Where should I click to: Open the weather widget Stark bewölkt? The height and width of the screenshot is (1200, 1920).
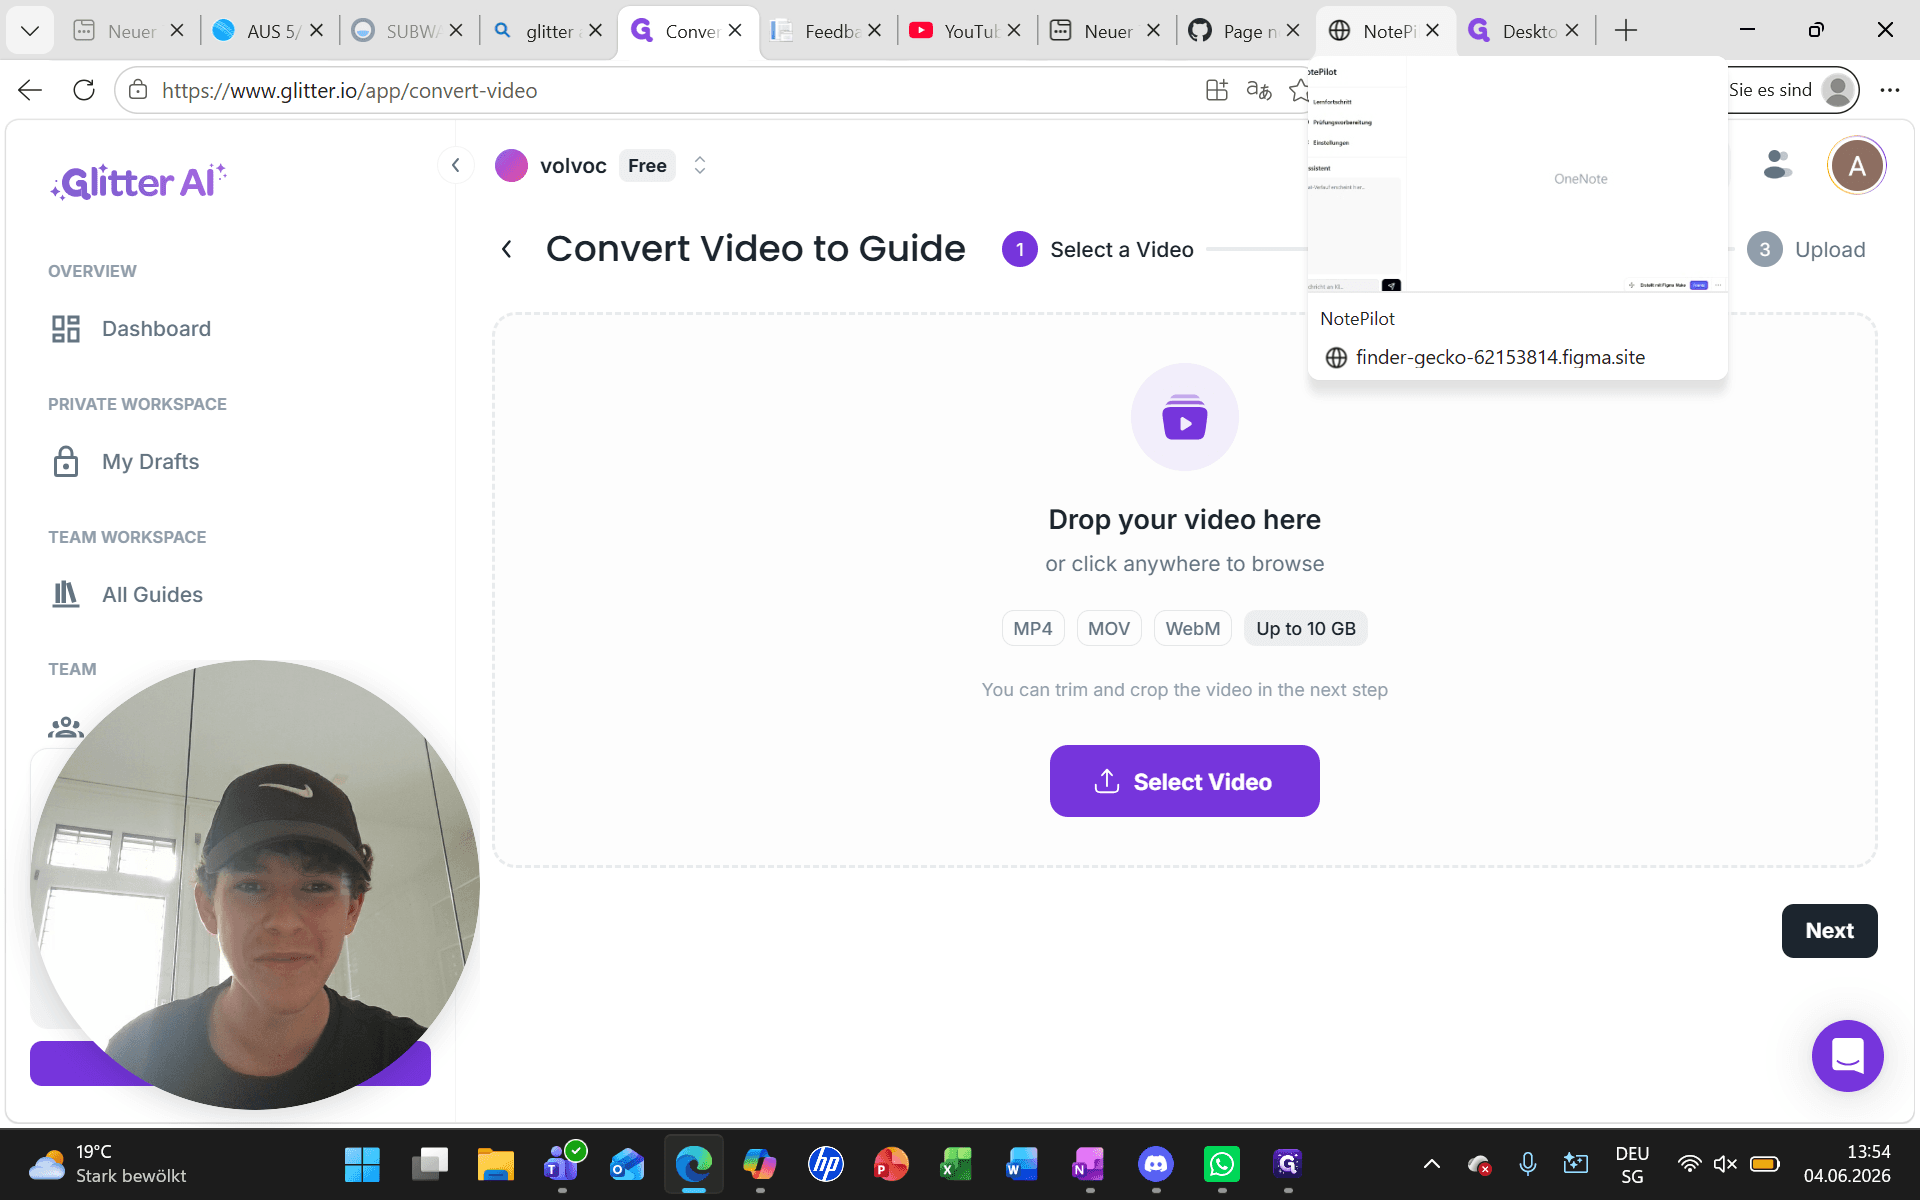point(110,1164)
